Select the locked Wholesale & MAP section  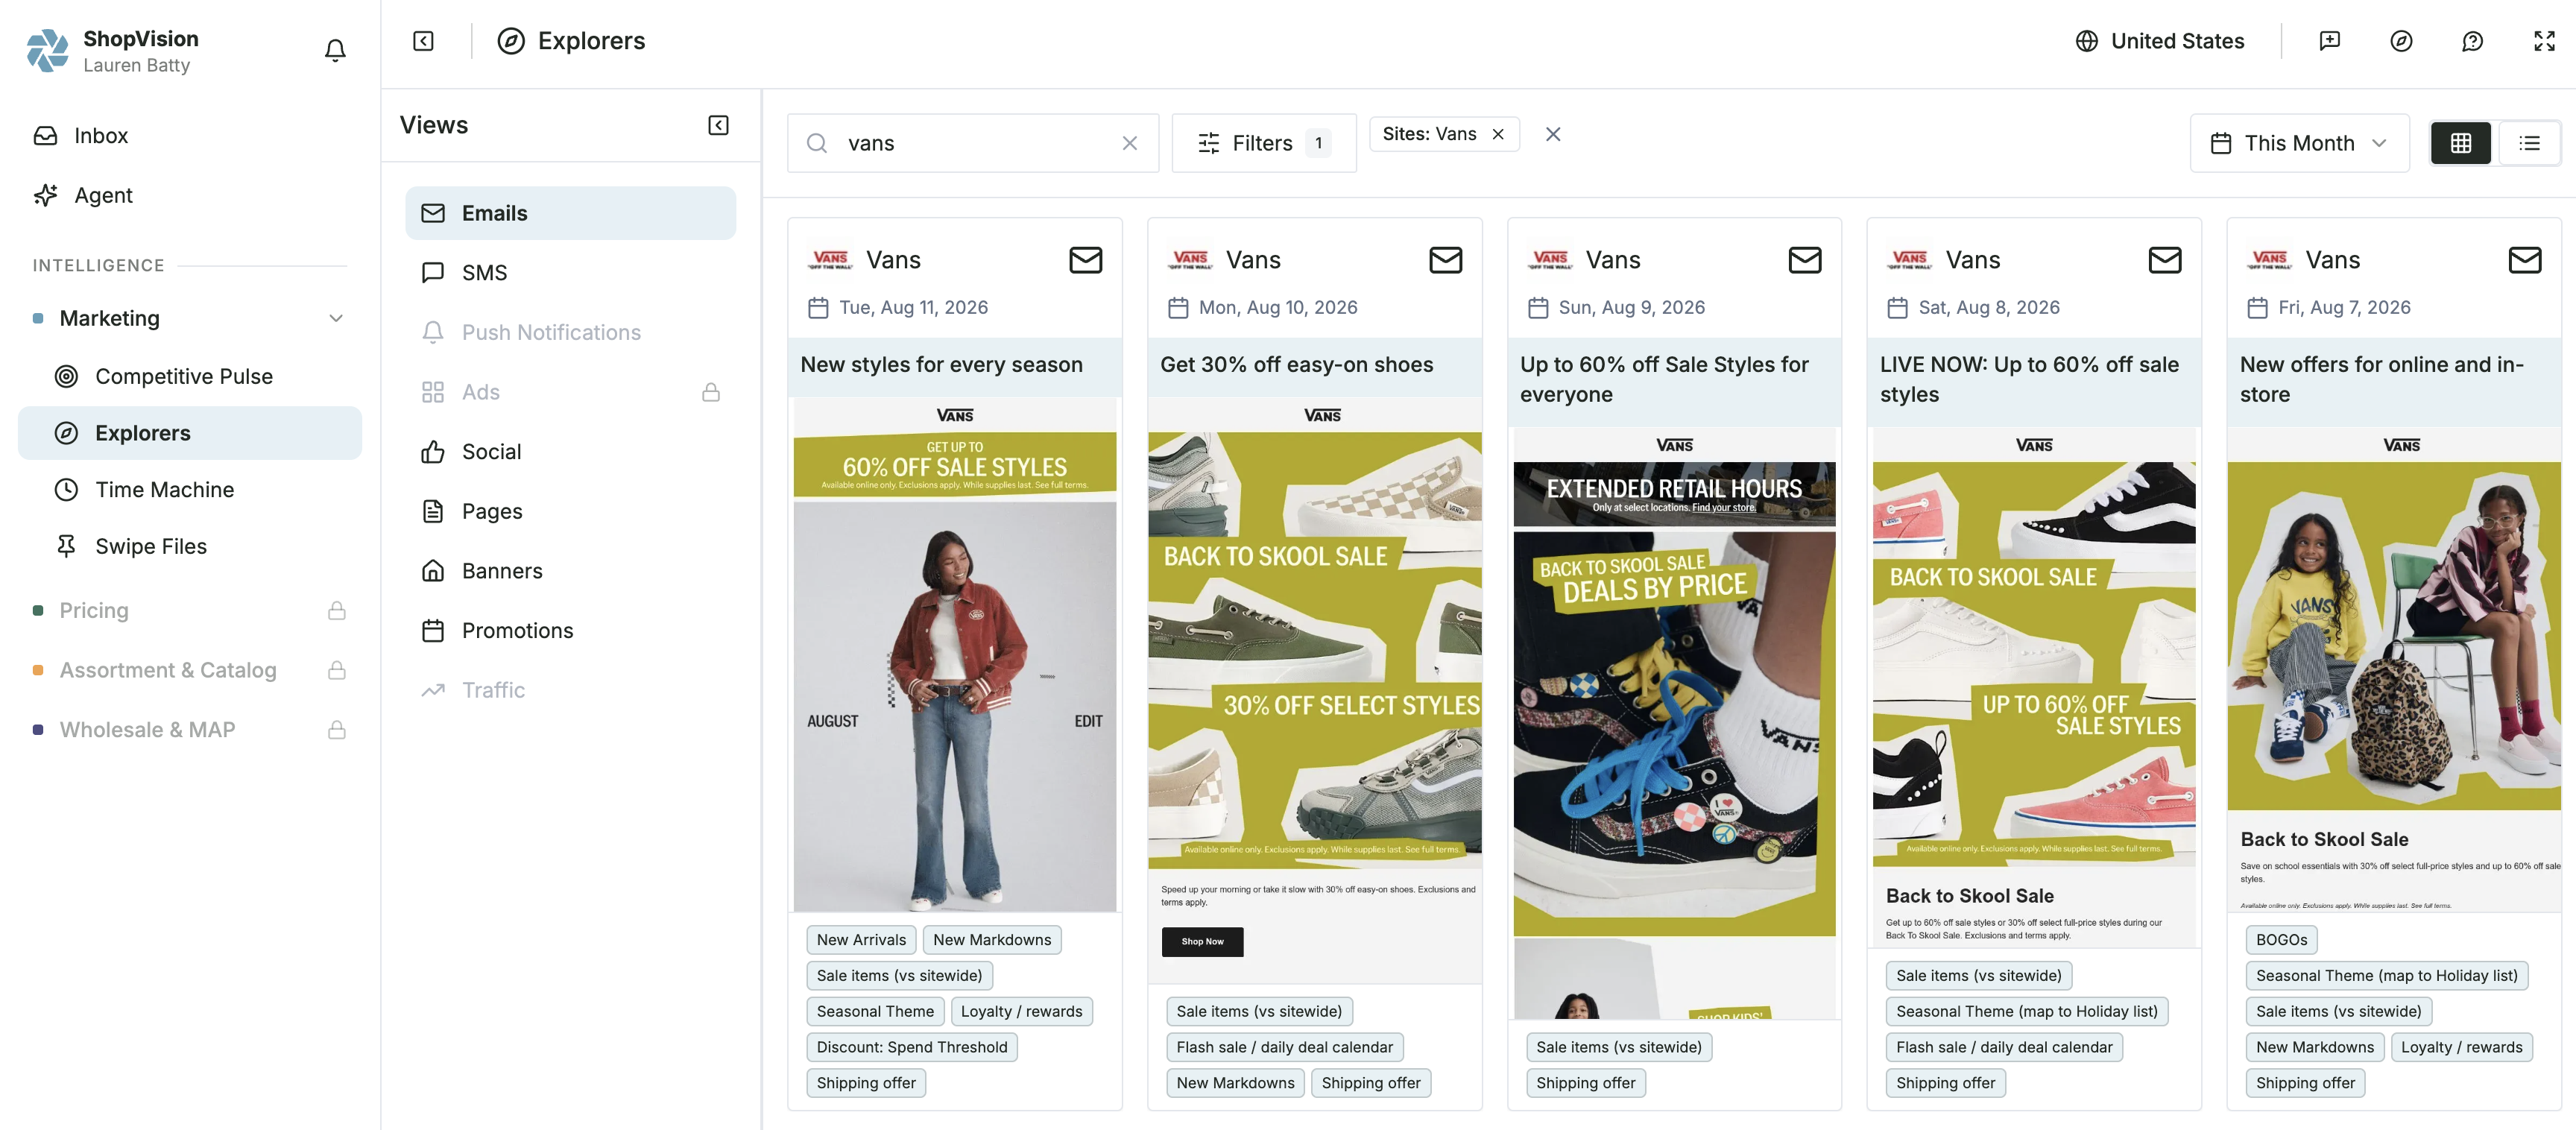point(190,730)
